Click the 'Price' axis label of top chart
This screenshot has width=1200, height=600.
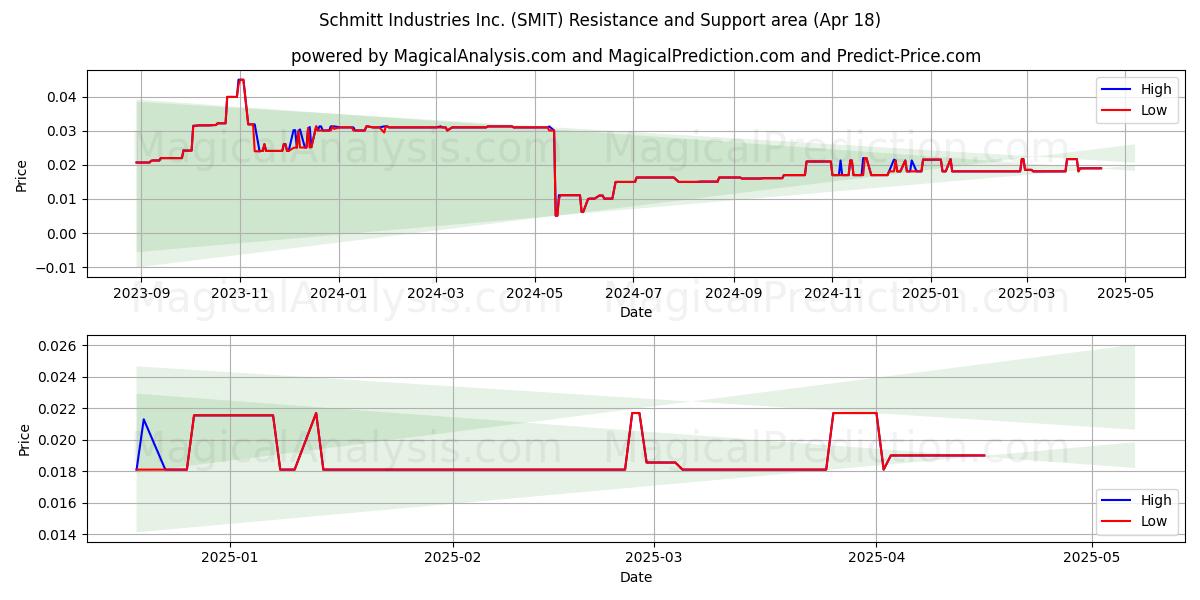(x=22, y=174)
